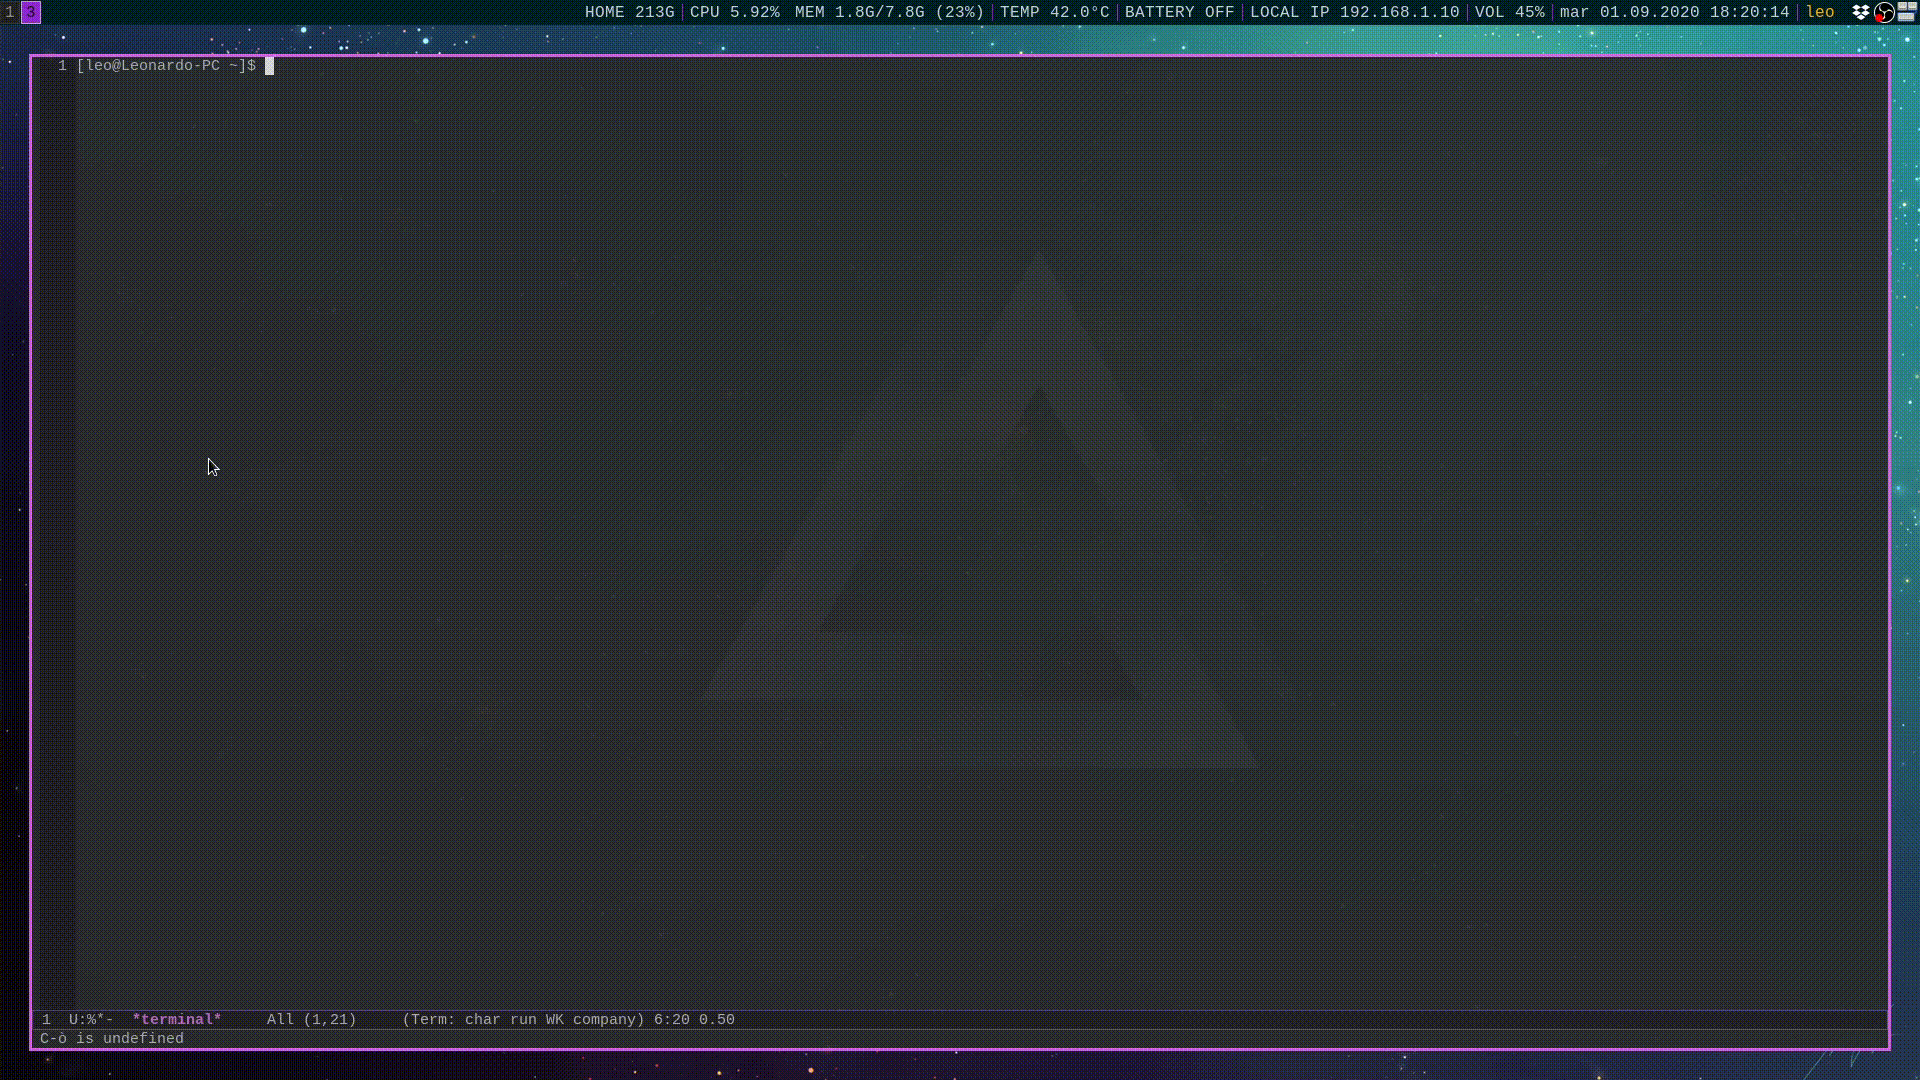Switch to workspace 1

[x=10, y=12]
